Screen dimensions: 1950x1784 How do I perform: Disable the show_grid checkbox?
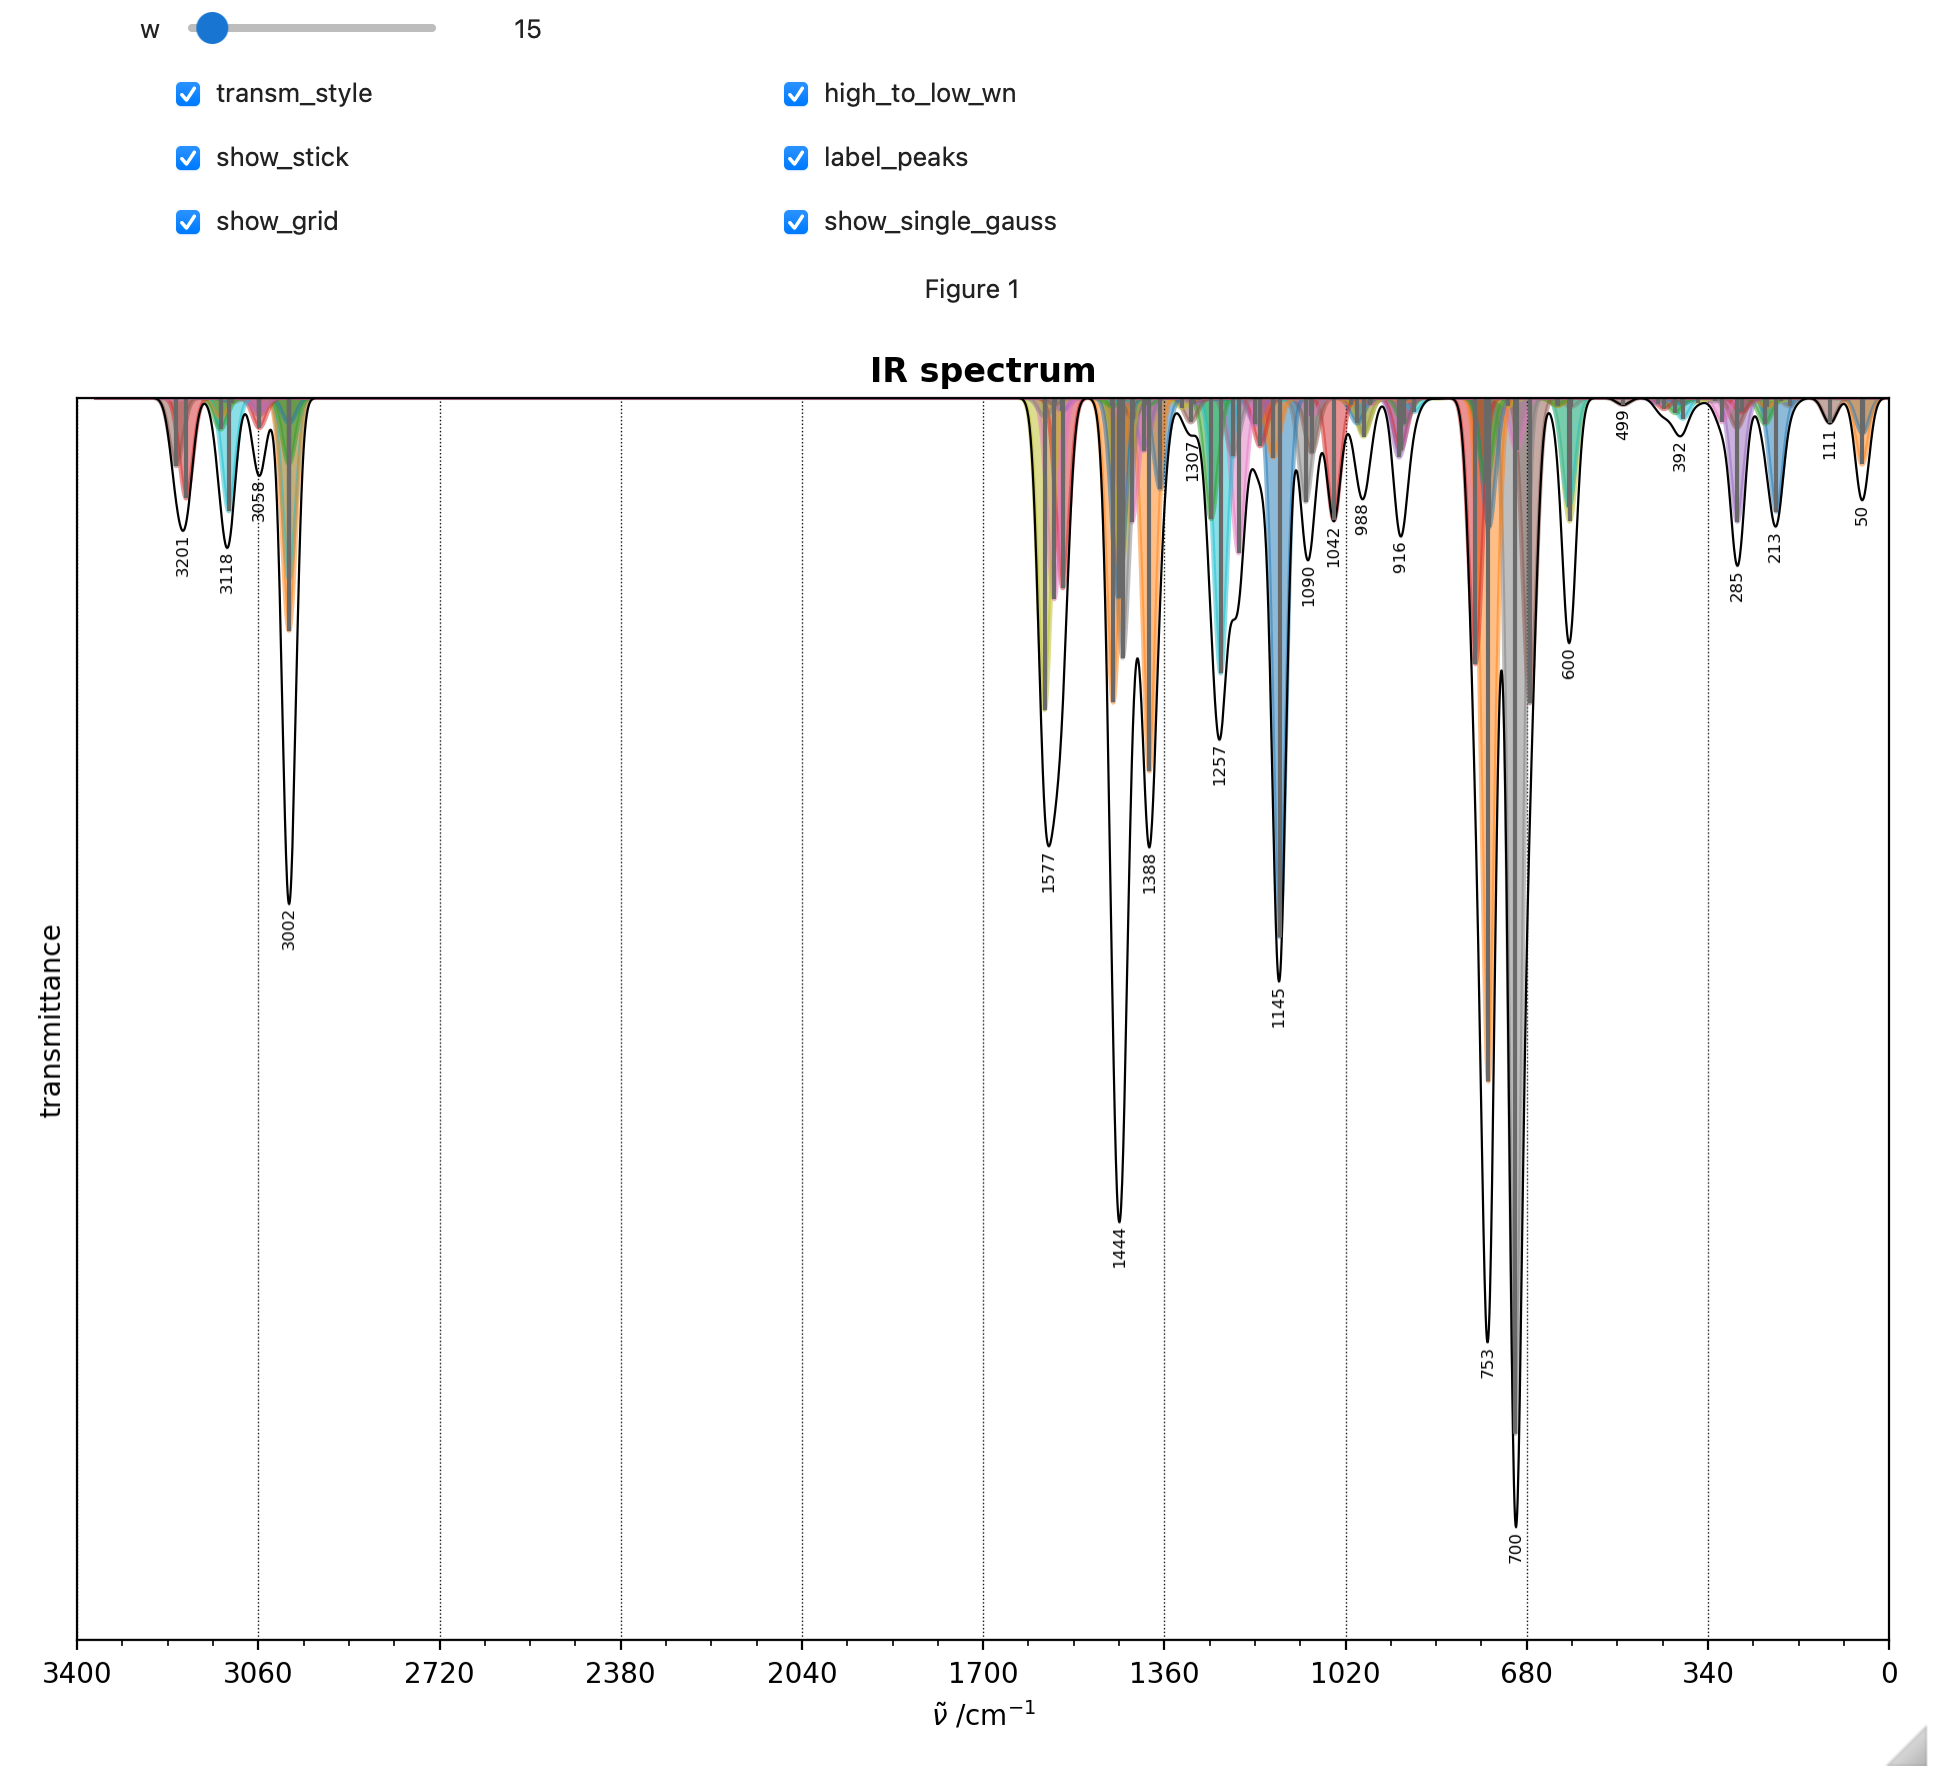pos(188,222)
